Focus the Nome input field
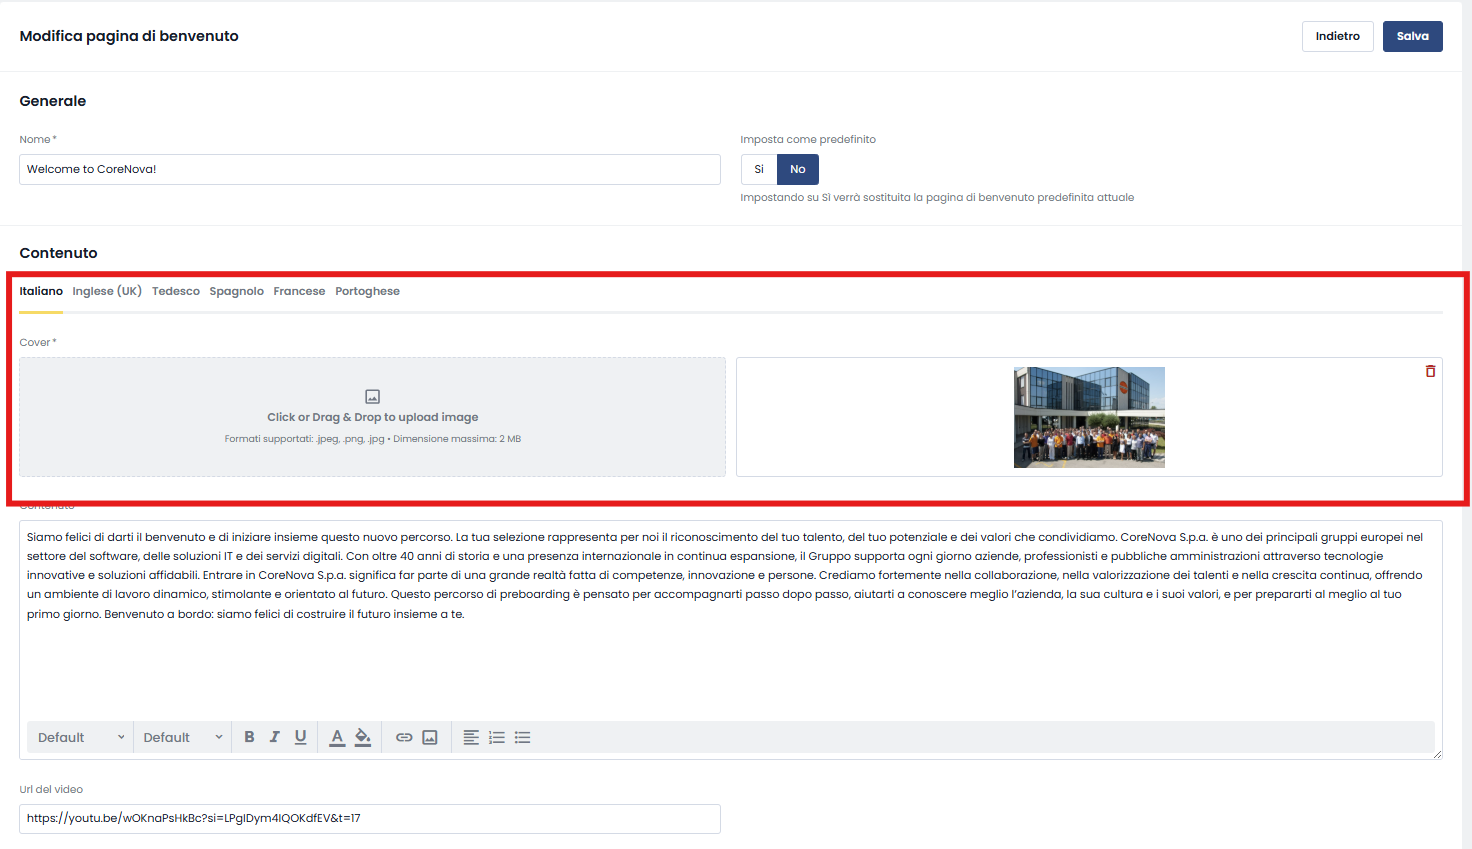This screenshot has height=849, width=1472. point(370,169)
